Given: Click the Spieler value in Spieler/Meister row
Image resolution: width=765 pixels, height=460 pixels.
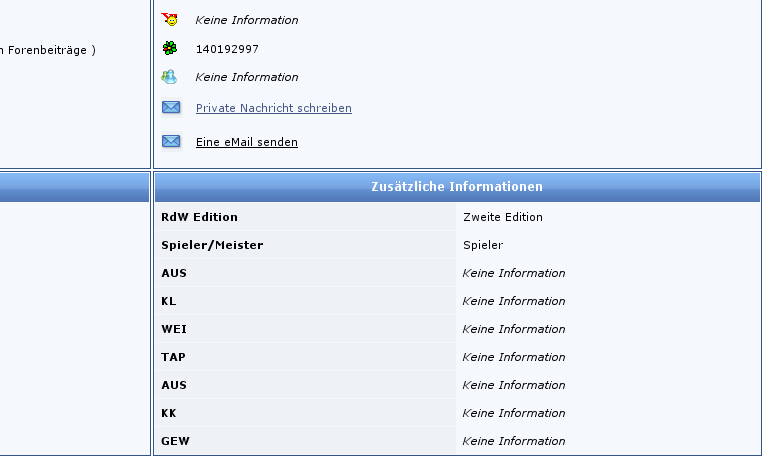Looking at the screenshot, I should 482,245.
